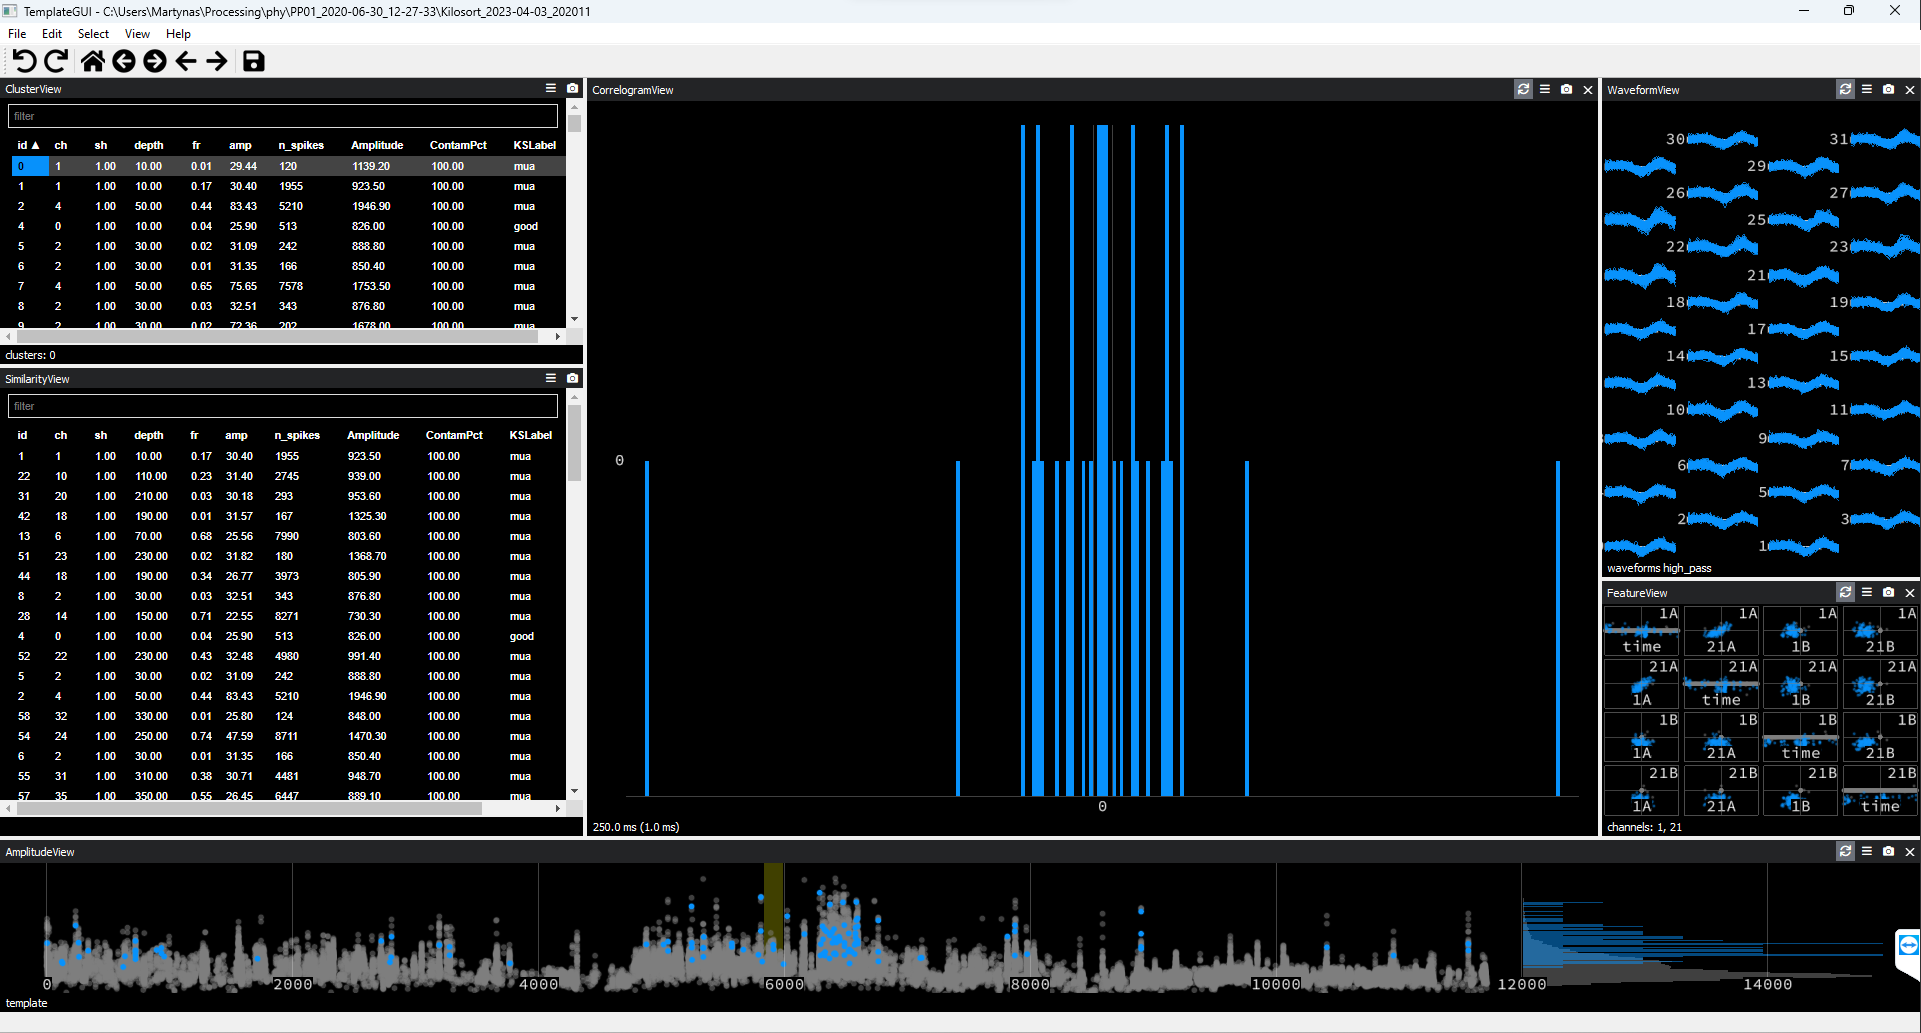
Task: Toggle CorrelogramView auto-update refresh icon
Action: click(1523, 89)
